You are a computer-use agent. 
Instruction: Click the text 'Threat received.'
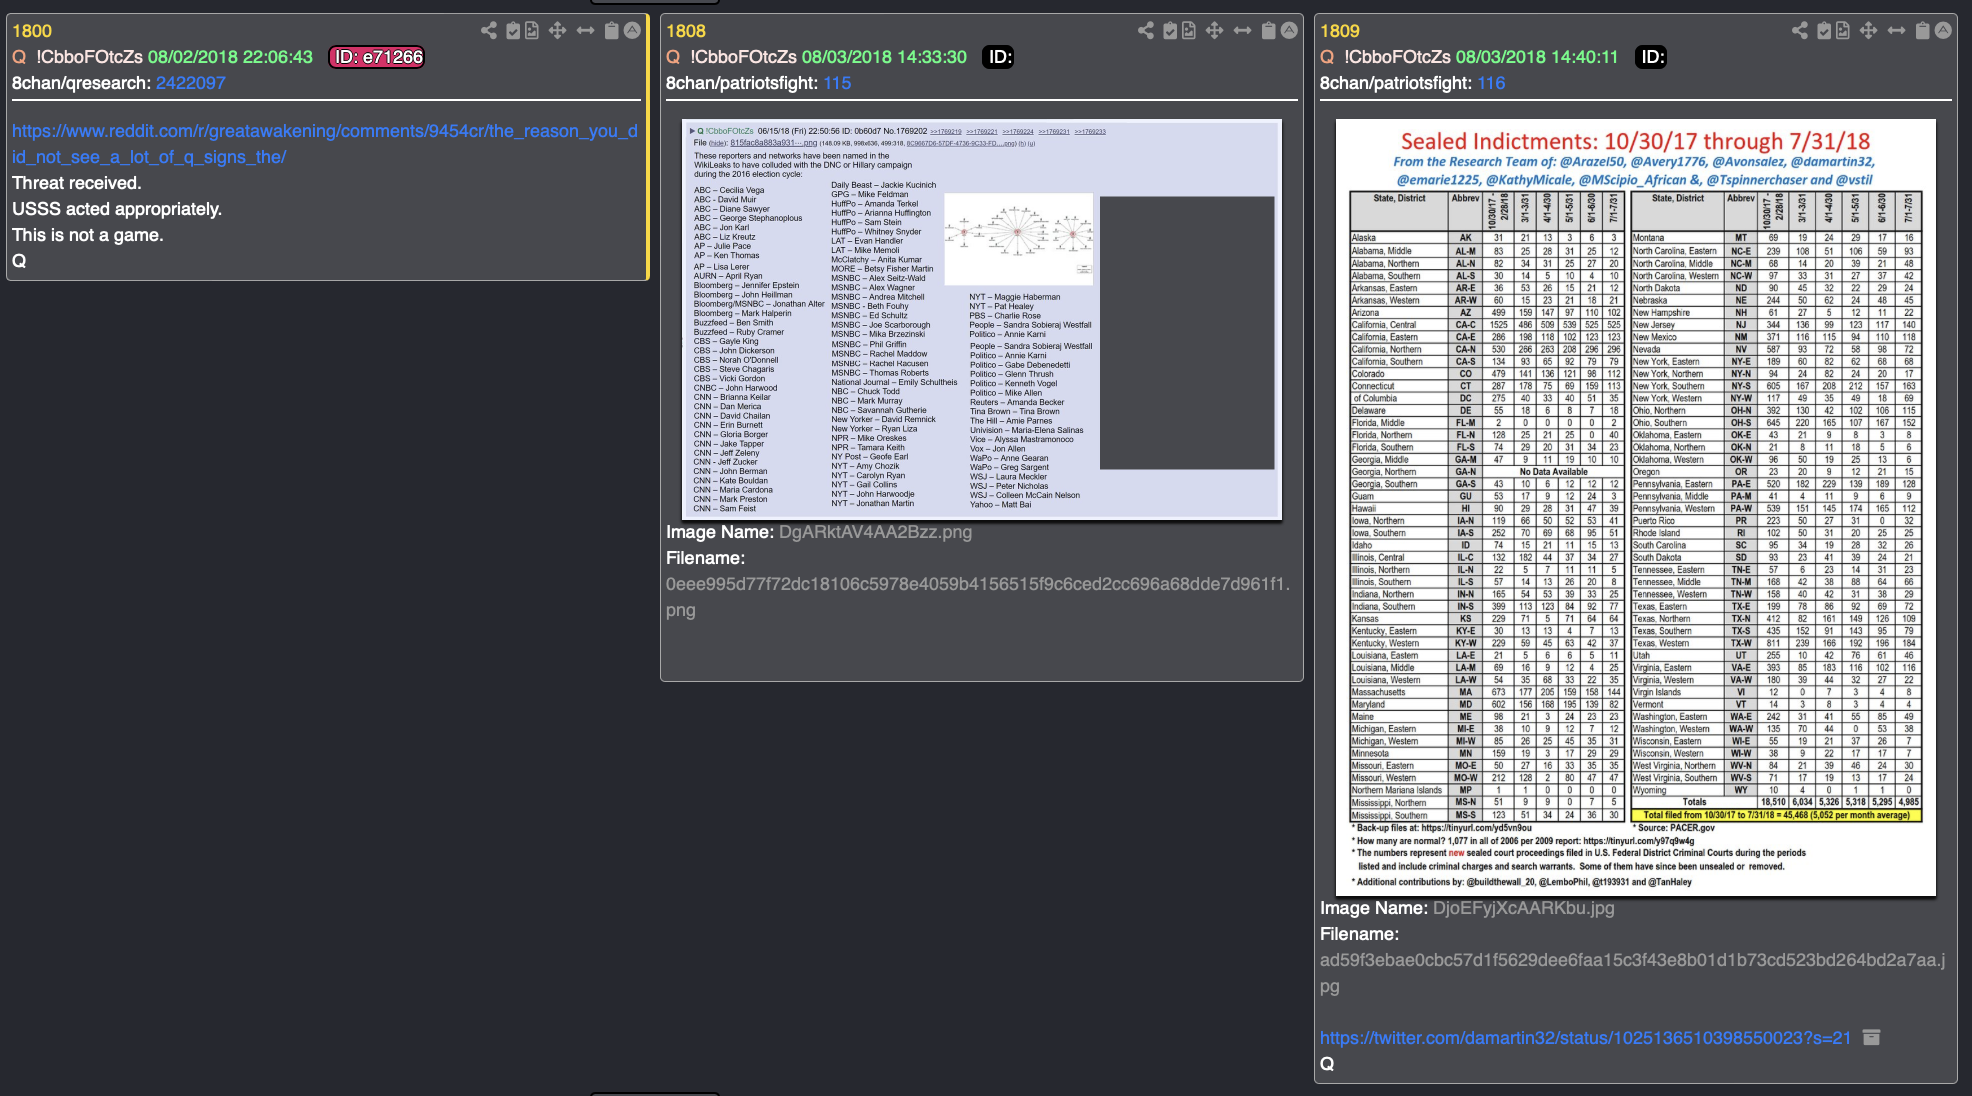77,183
